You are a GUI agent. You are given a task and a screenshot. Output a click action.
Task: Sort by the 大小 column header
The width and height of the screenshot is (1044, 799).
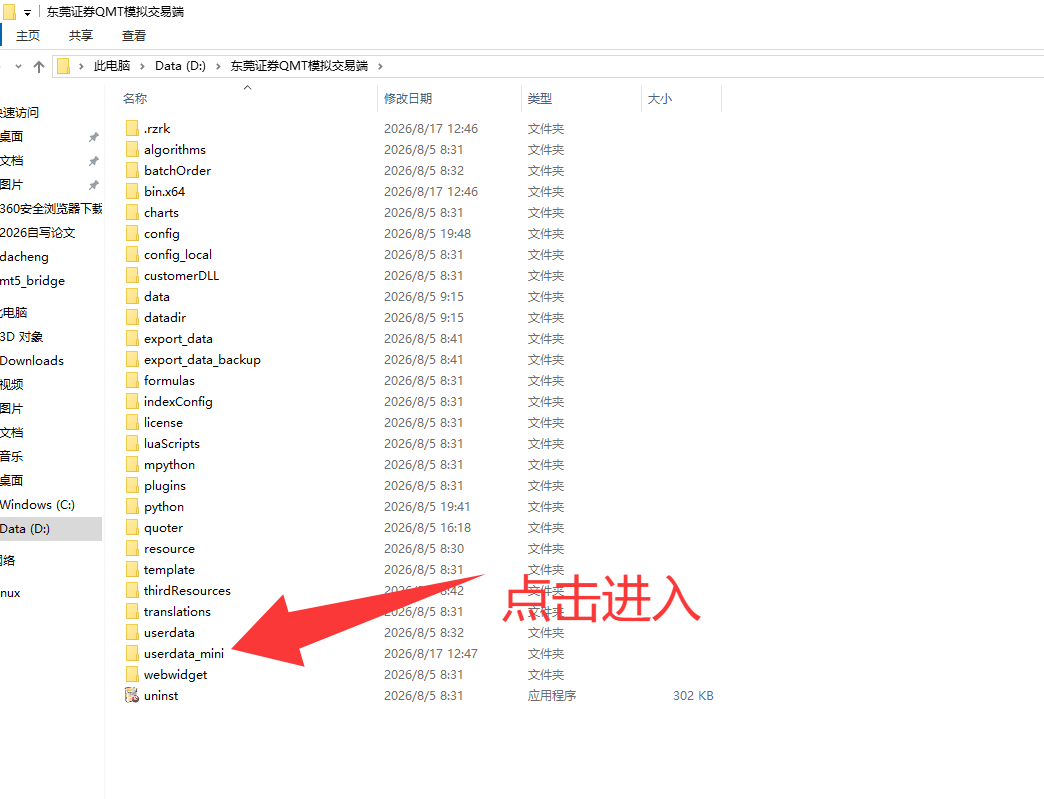[x=660, y=99]
